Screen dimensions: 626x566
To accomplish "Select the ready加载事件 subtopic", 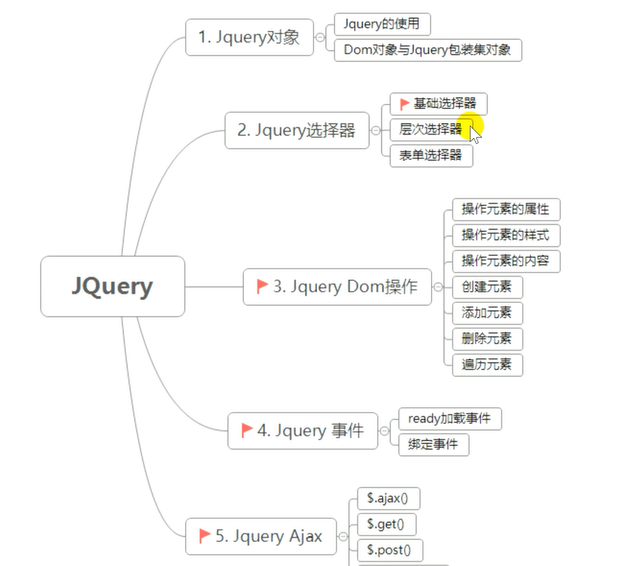I will click(450, 419).
